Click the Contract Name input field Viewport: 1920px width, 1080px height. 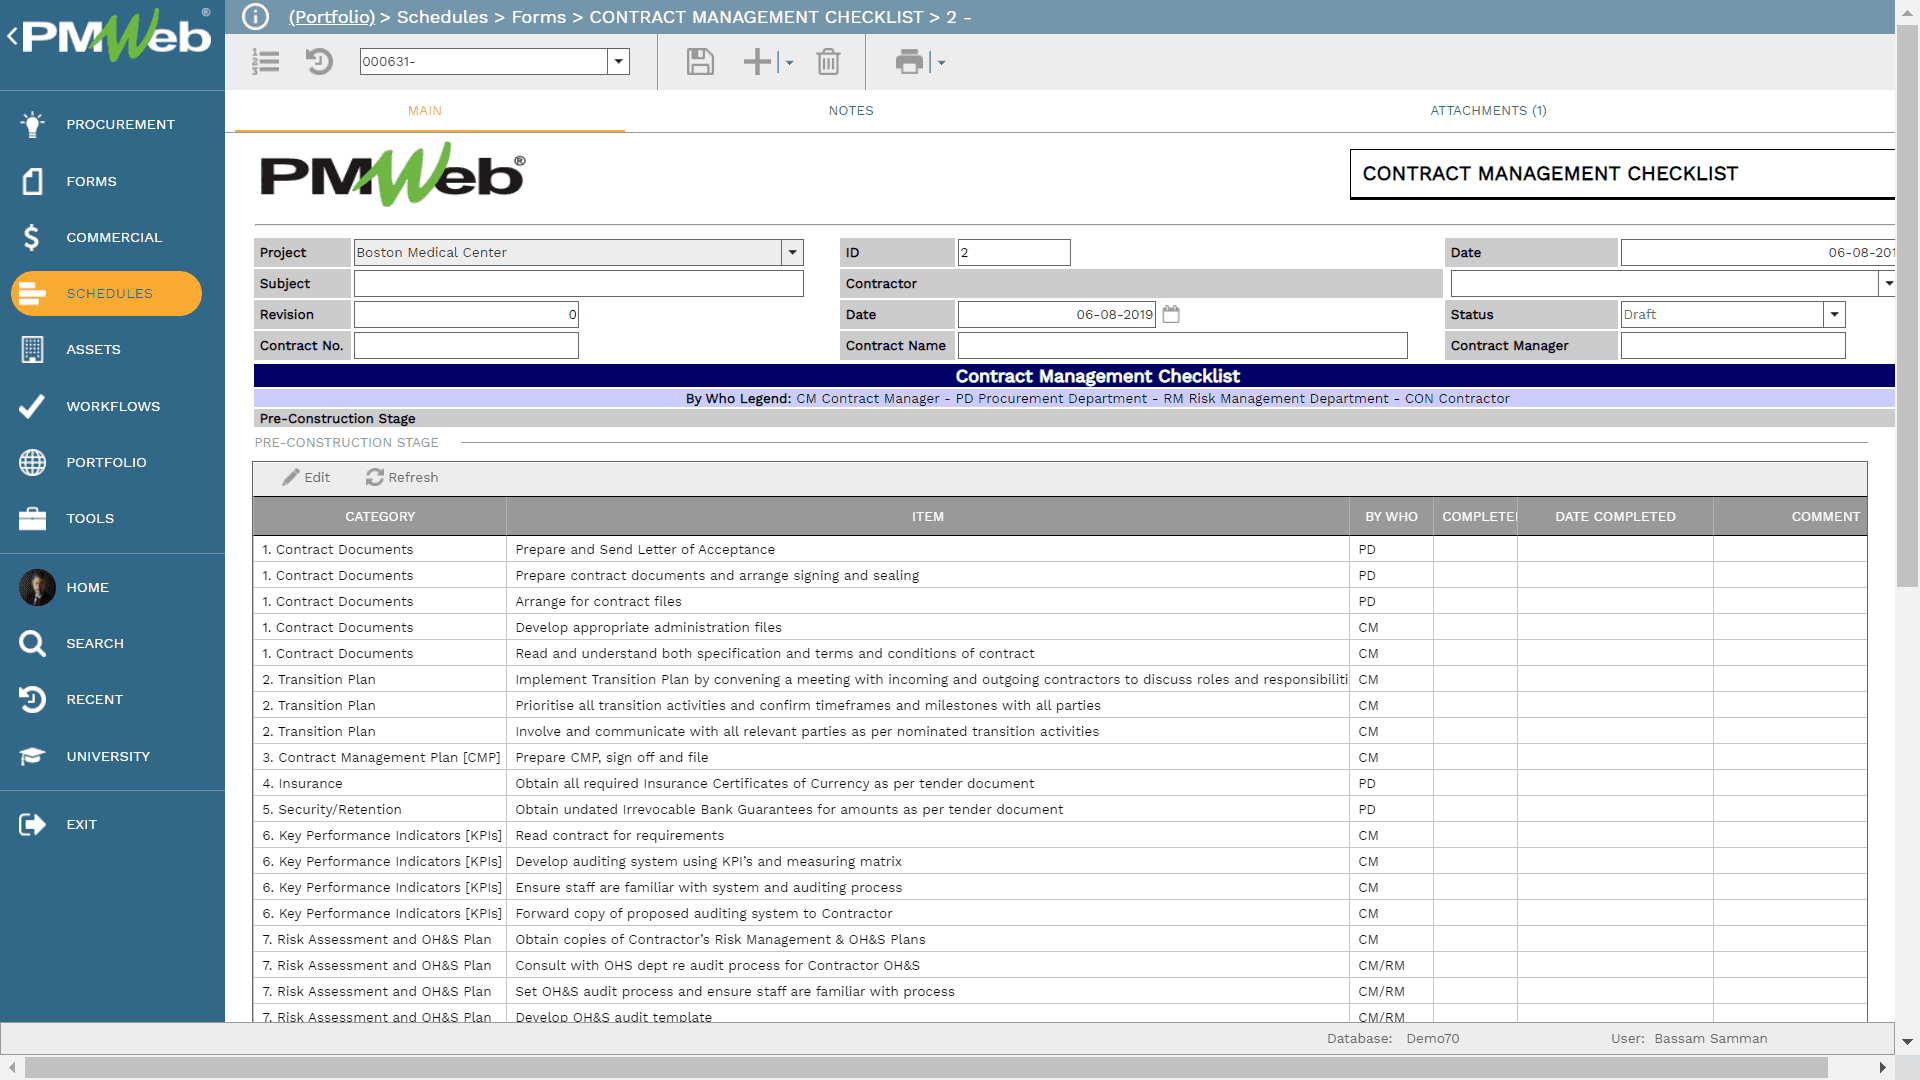1182,345
